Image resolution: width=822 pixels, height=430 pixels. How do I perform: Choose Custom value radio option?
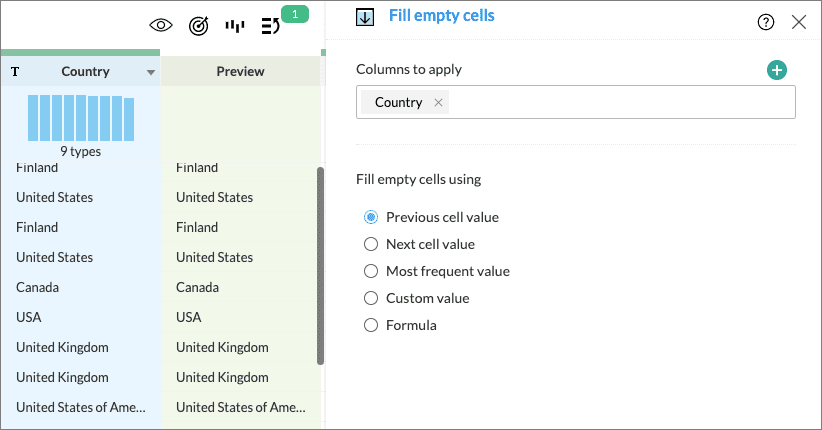[371, 298]
